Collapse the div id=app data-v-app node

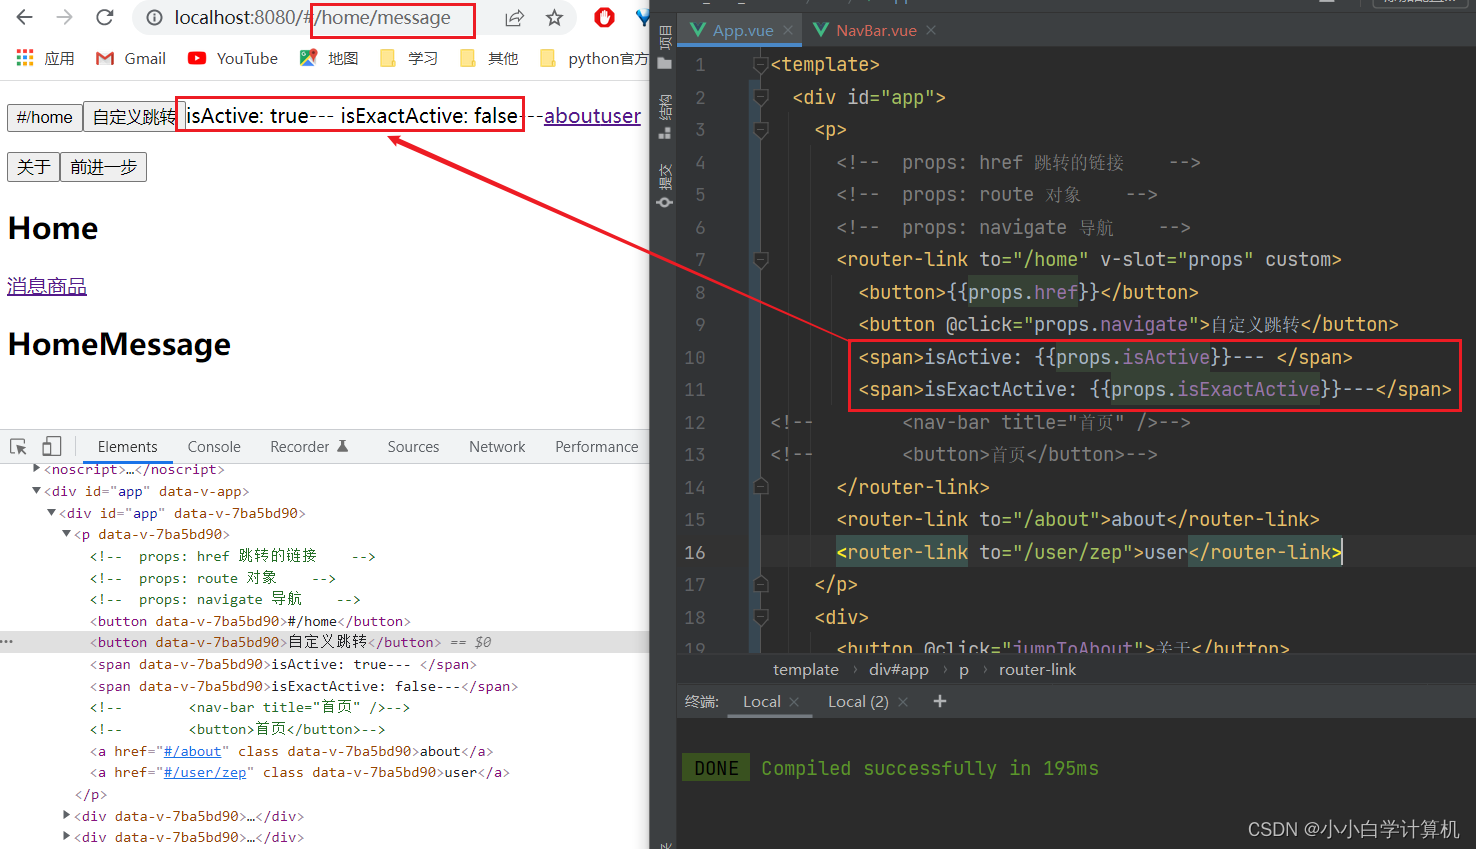tap(37, 490)
